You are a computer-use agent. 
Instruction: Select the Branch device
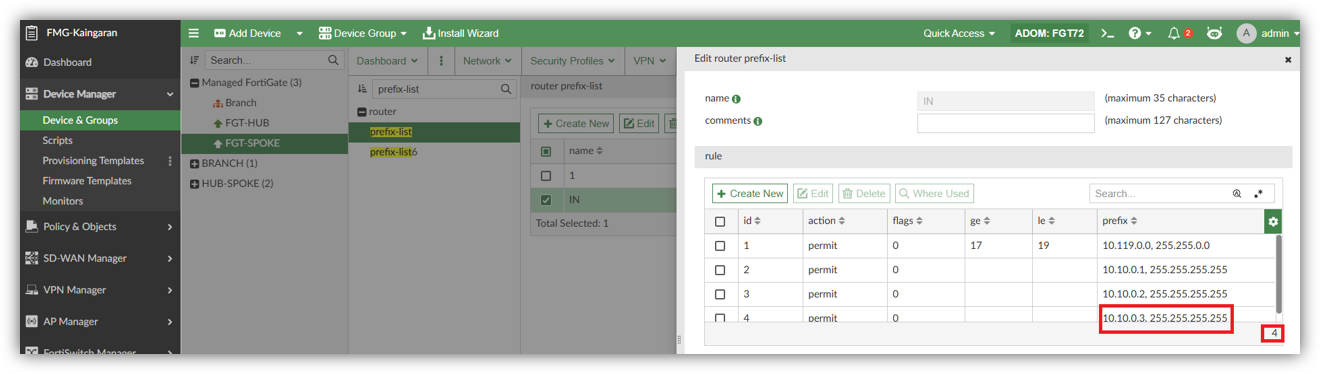(241, 102)
